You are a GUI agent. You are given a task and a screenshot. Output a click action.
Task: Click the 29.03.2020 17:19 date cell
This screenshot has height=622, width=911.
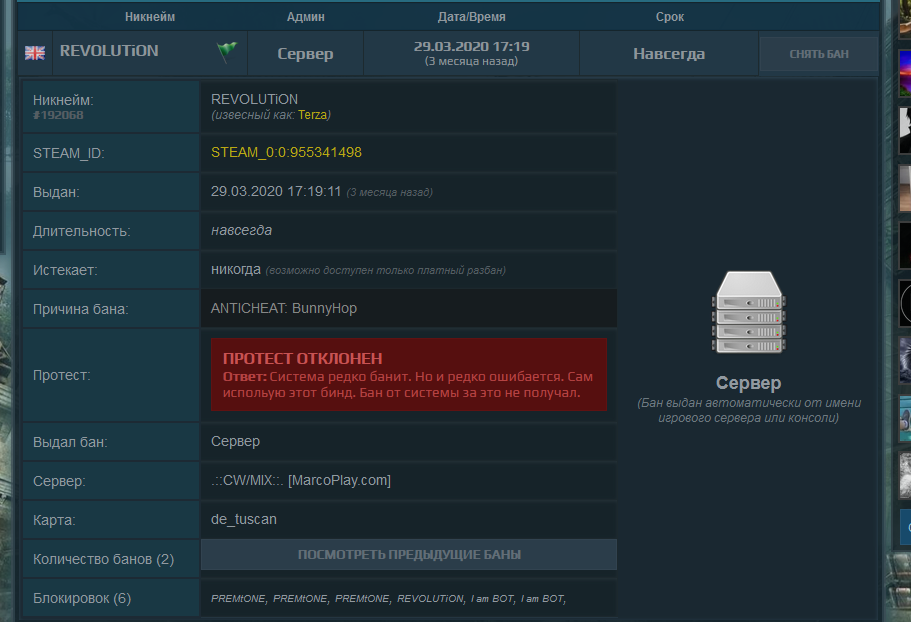471,53
